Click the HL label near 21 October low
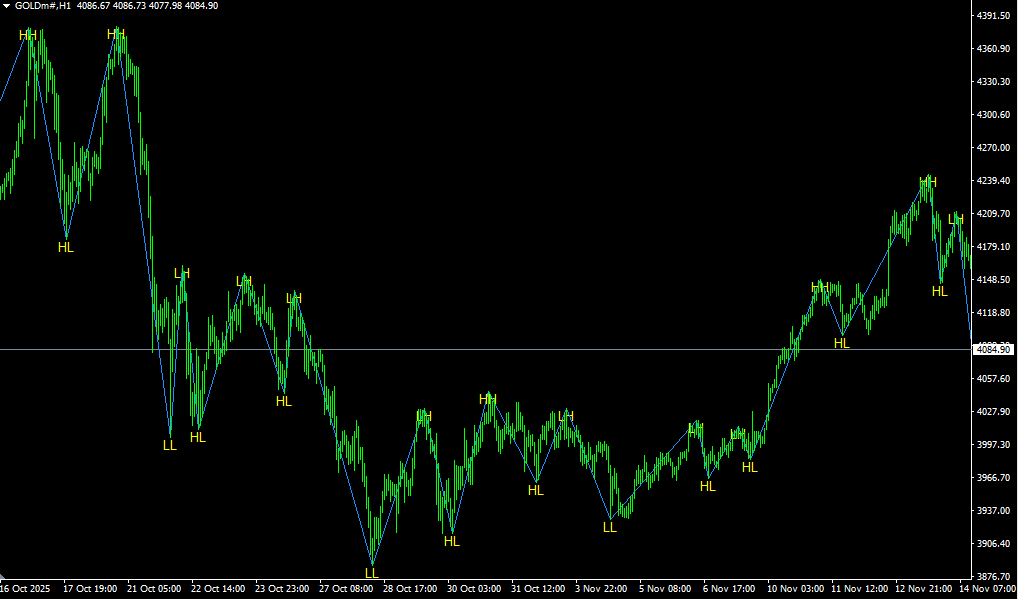The width and height of the screenshot is (1019, 599). pyautogui.click(x=197, y=437)
